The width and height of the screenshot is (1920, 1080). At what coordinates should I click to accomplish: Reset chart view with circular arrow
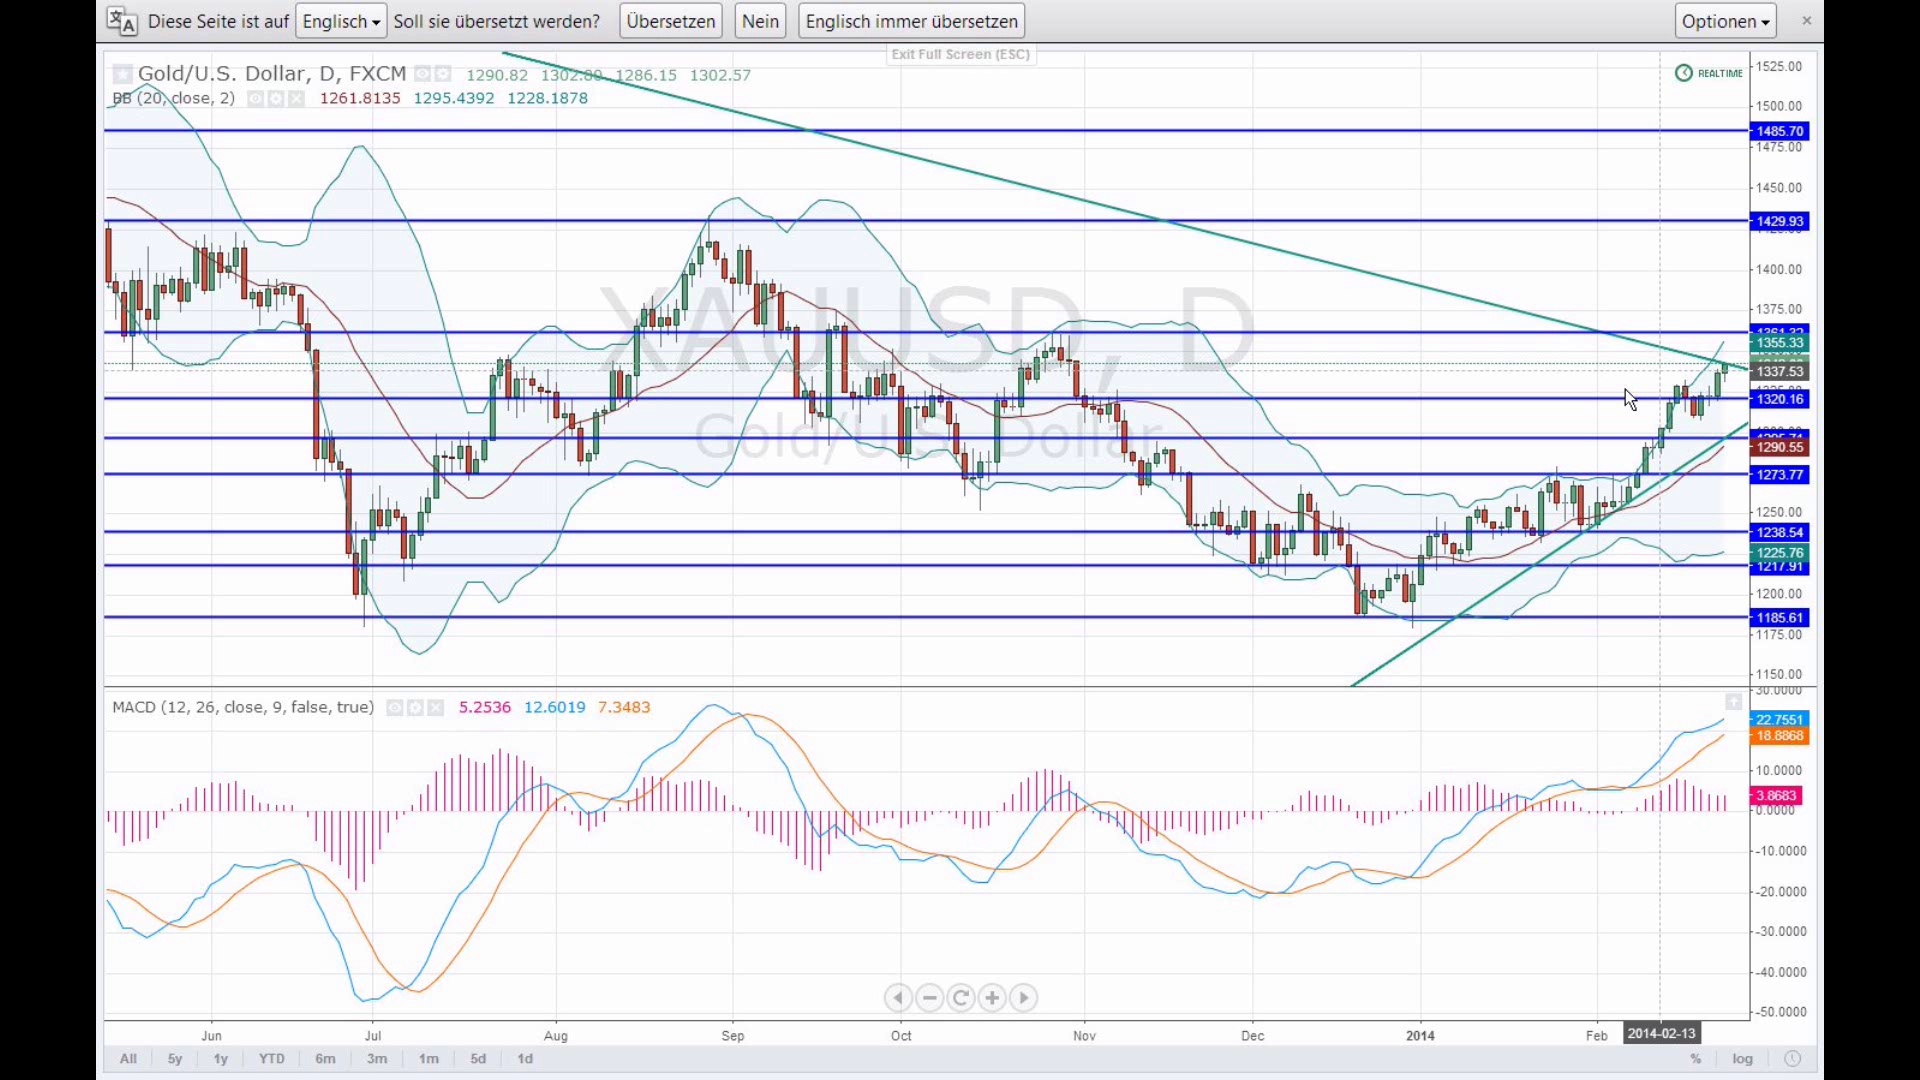point(961,998)
